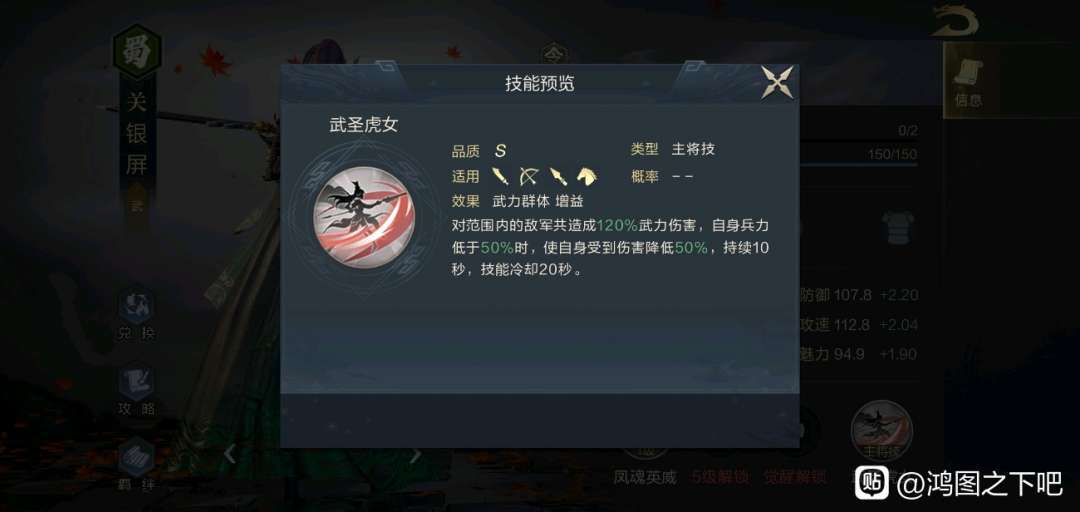Go back using the dragon arrow

click(x=955, y=21)
